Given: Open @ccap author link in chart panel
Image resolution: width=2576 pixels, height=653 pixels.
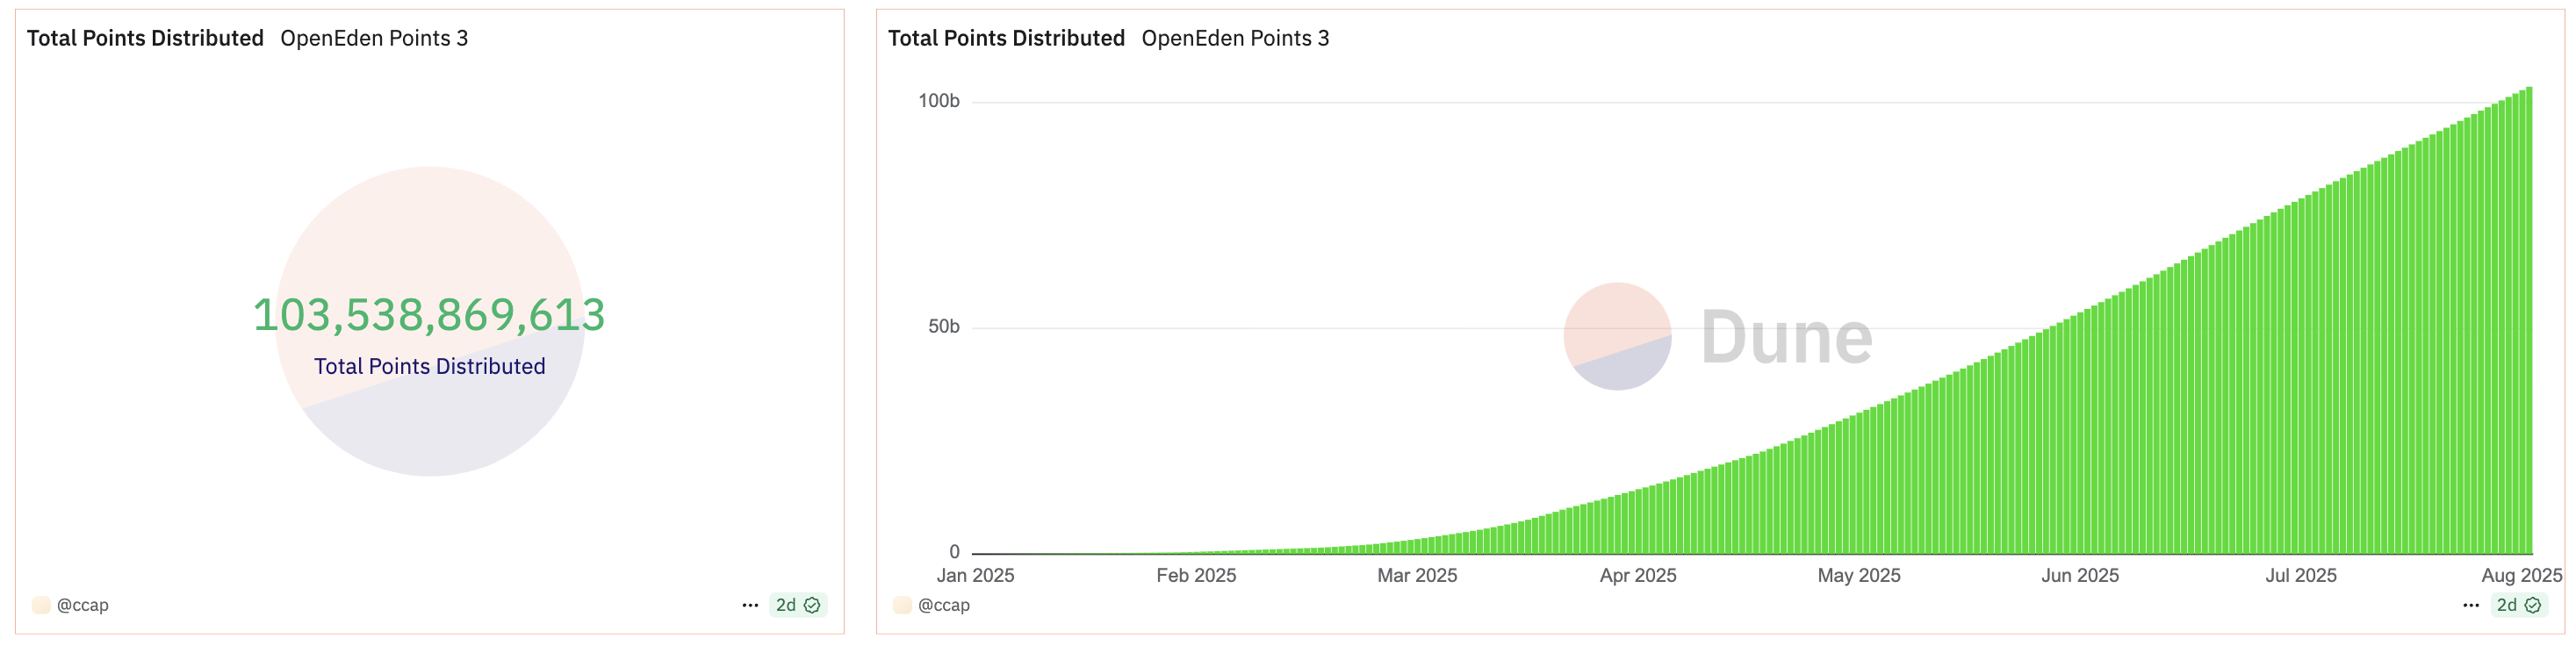Looking at the screenshot, I should (x=944, y=605).
